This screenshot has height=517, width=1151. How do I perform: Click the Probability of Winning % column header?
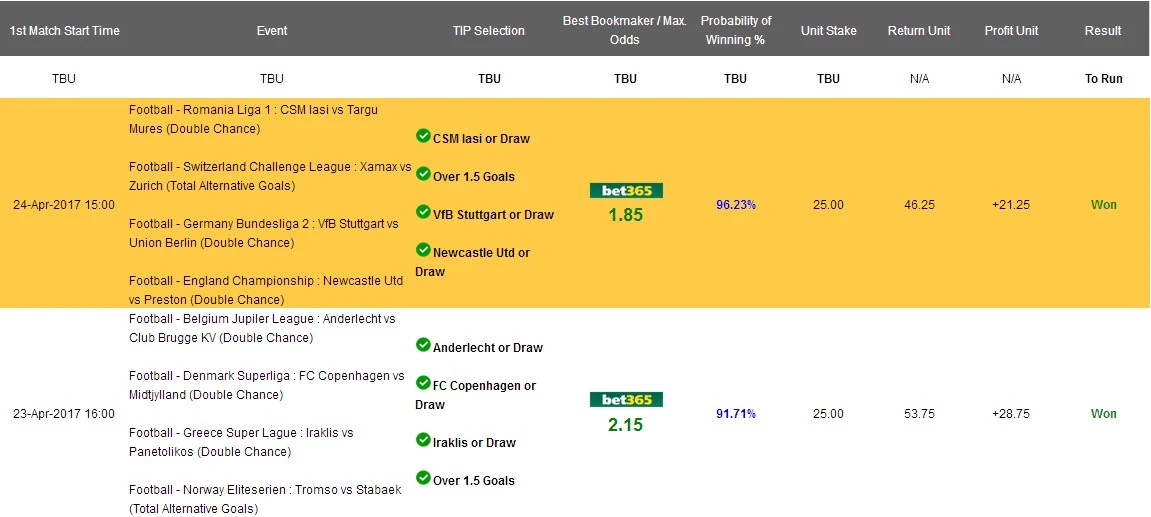pyautogui.click(x=736, y=31)
